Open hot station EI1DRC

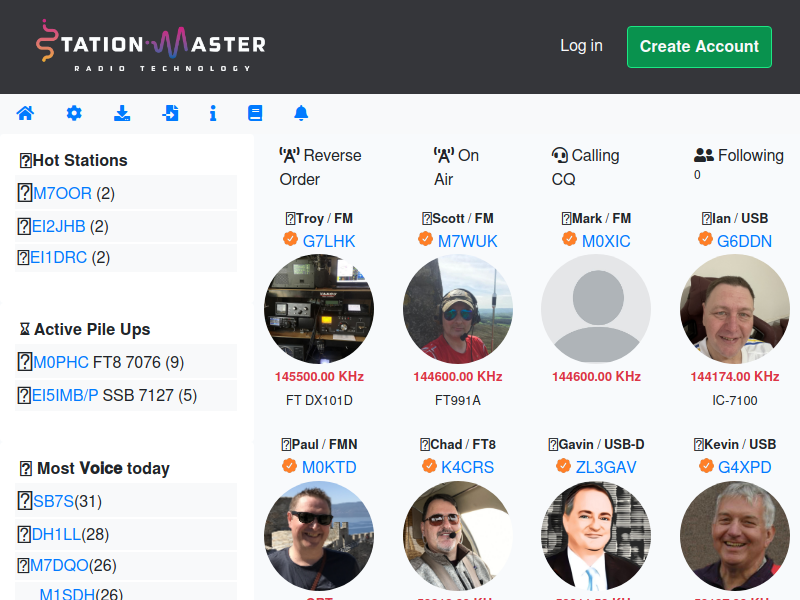click(x=58, y=258)
